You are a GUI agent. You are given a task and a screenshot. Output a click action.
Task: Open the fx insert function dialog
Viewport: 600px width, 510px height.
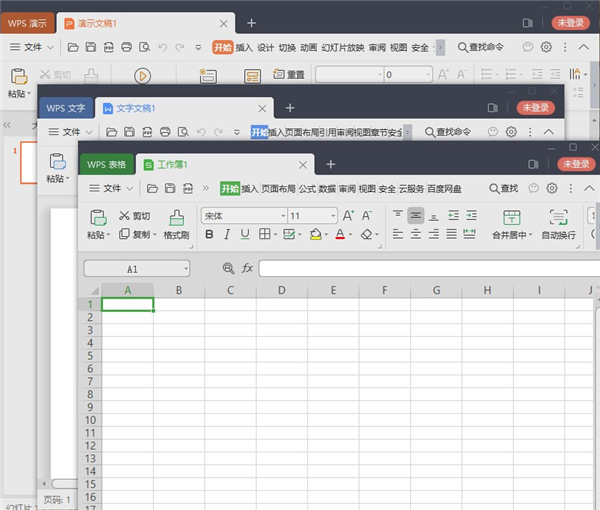coord(247,268)
